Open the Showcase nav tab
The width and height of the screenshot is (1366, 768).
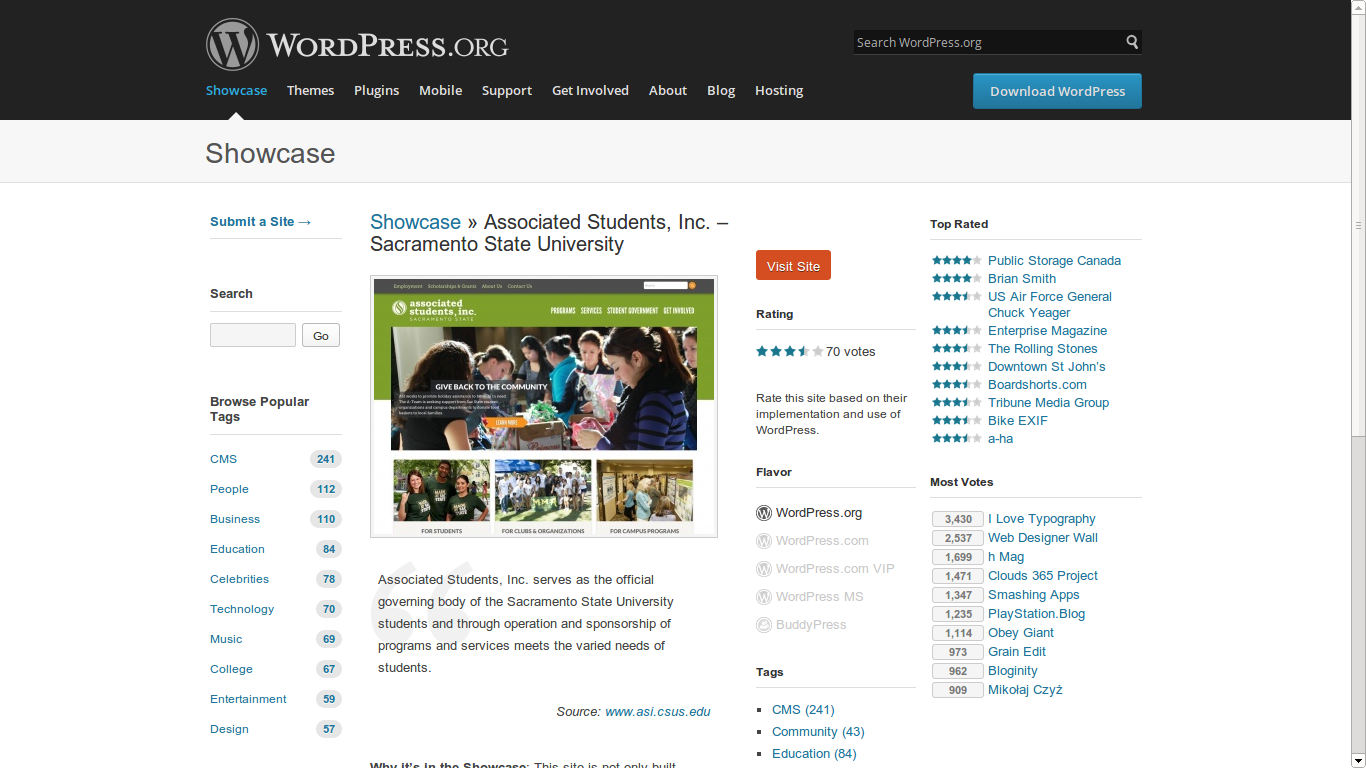click(x=236, y=90)
